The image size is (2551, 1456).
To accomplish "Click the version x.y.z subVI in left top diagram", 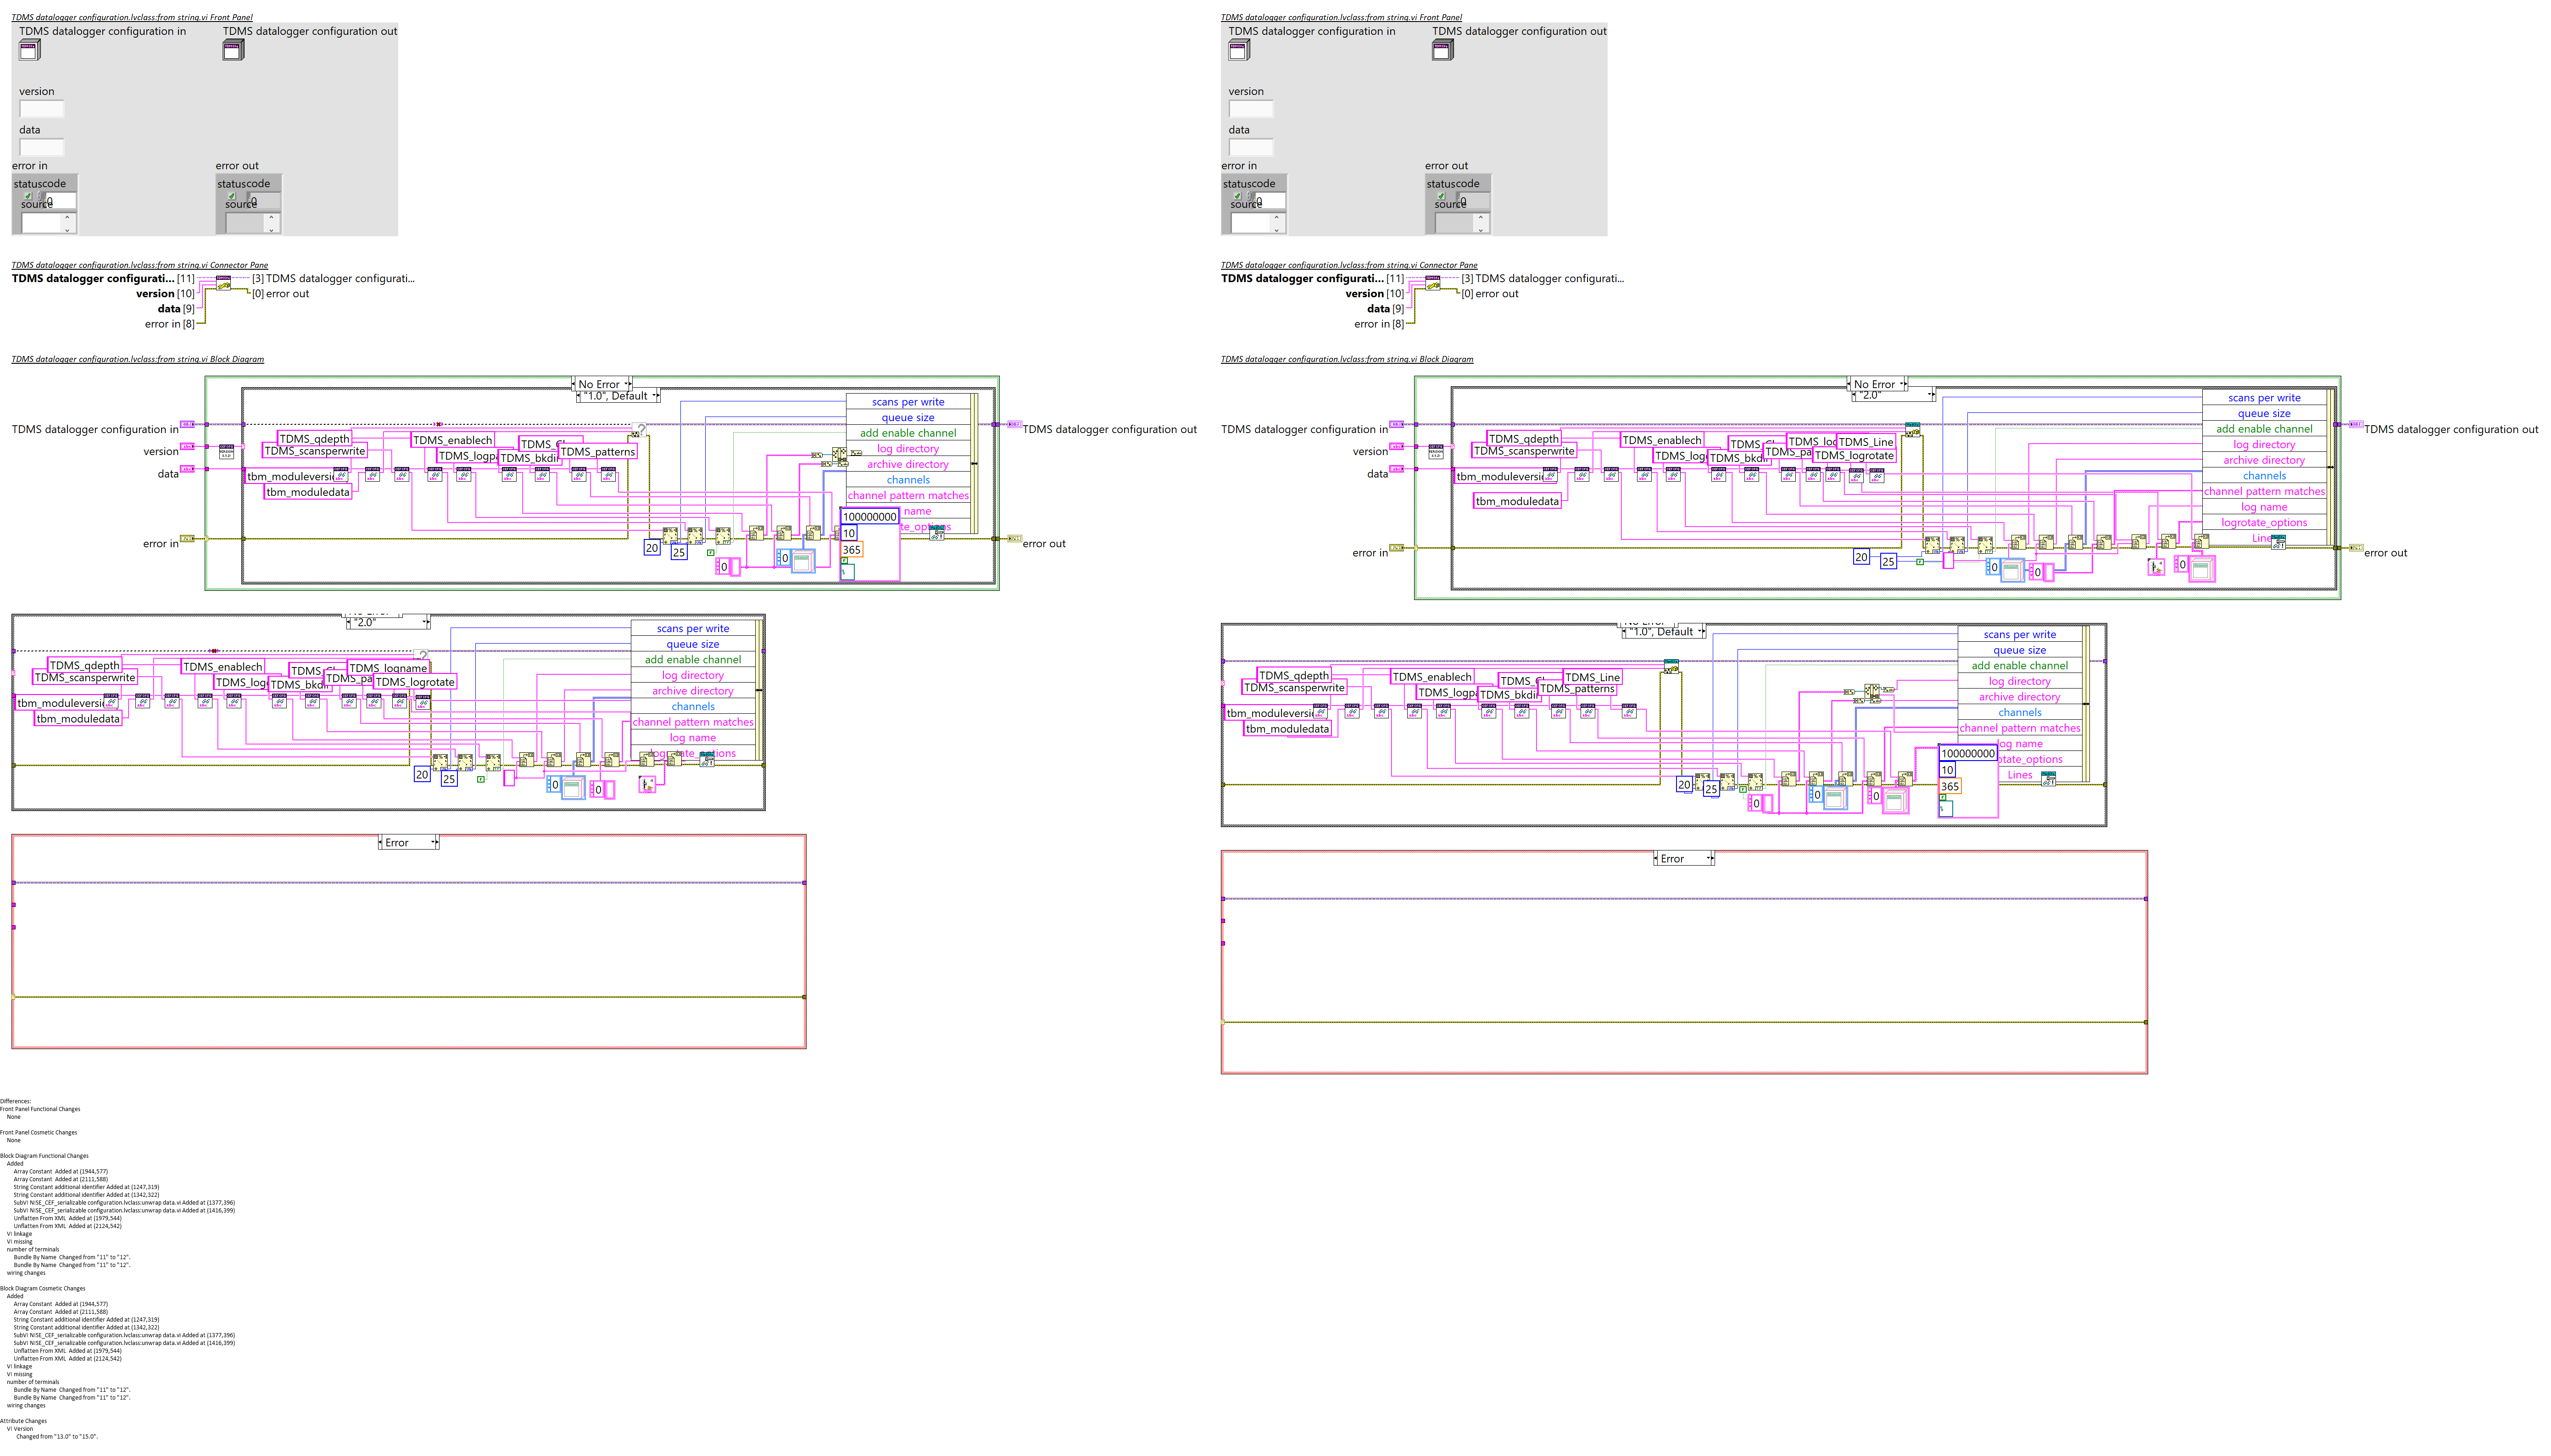I will click(226, 452).
